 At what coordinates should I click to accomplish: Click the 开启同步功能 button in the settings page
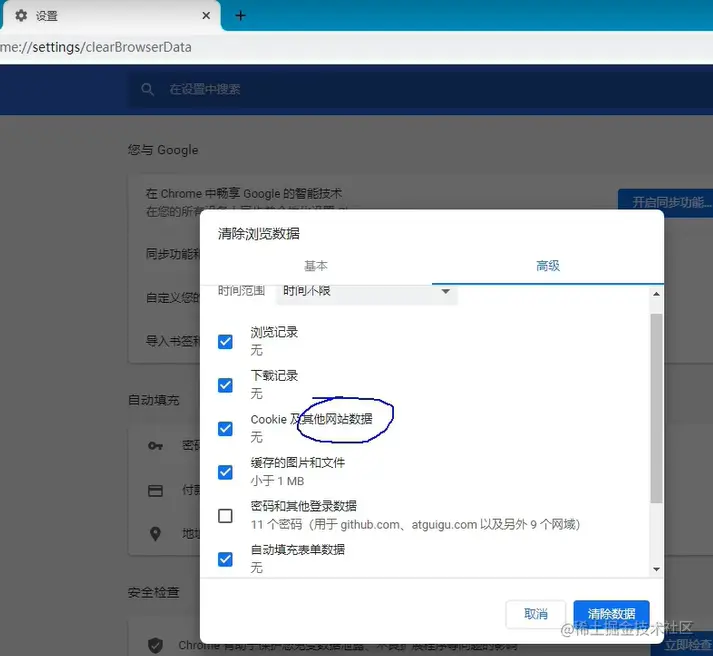pyautogui.click(x=668, y=202)
